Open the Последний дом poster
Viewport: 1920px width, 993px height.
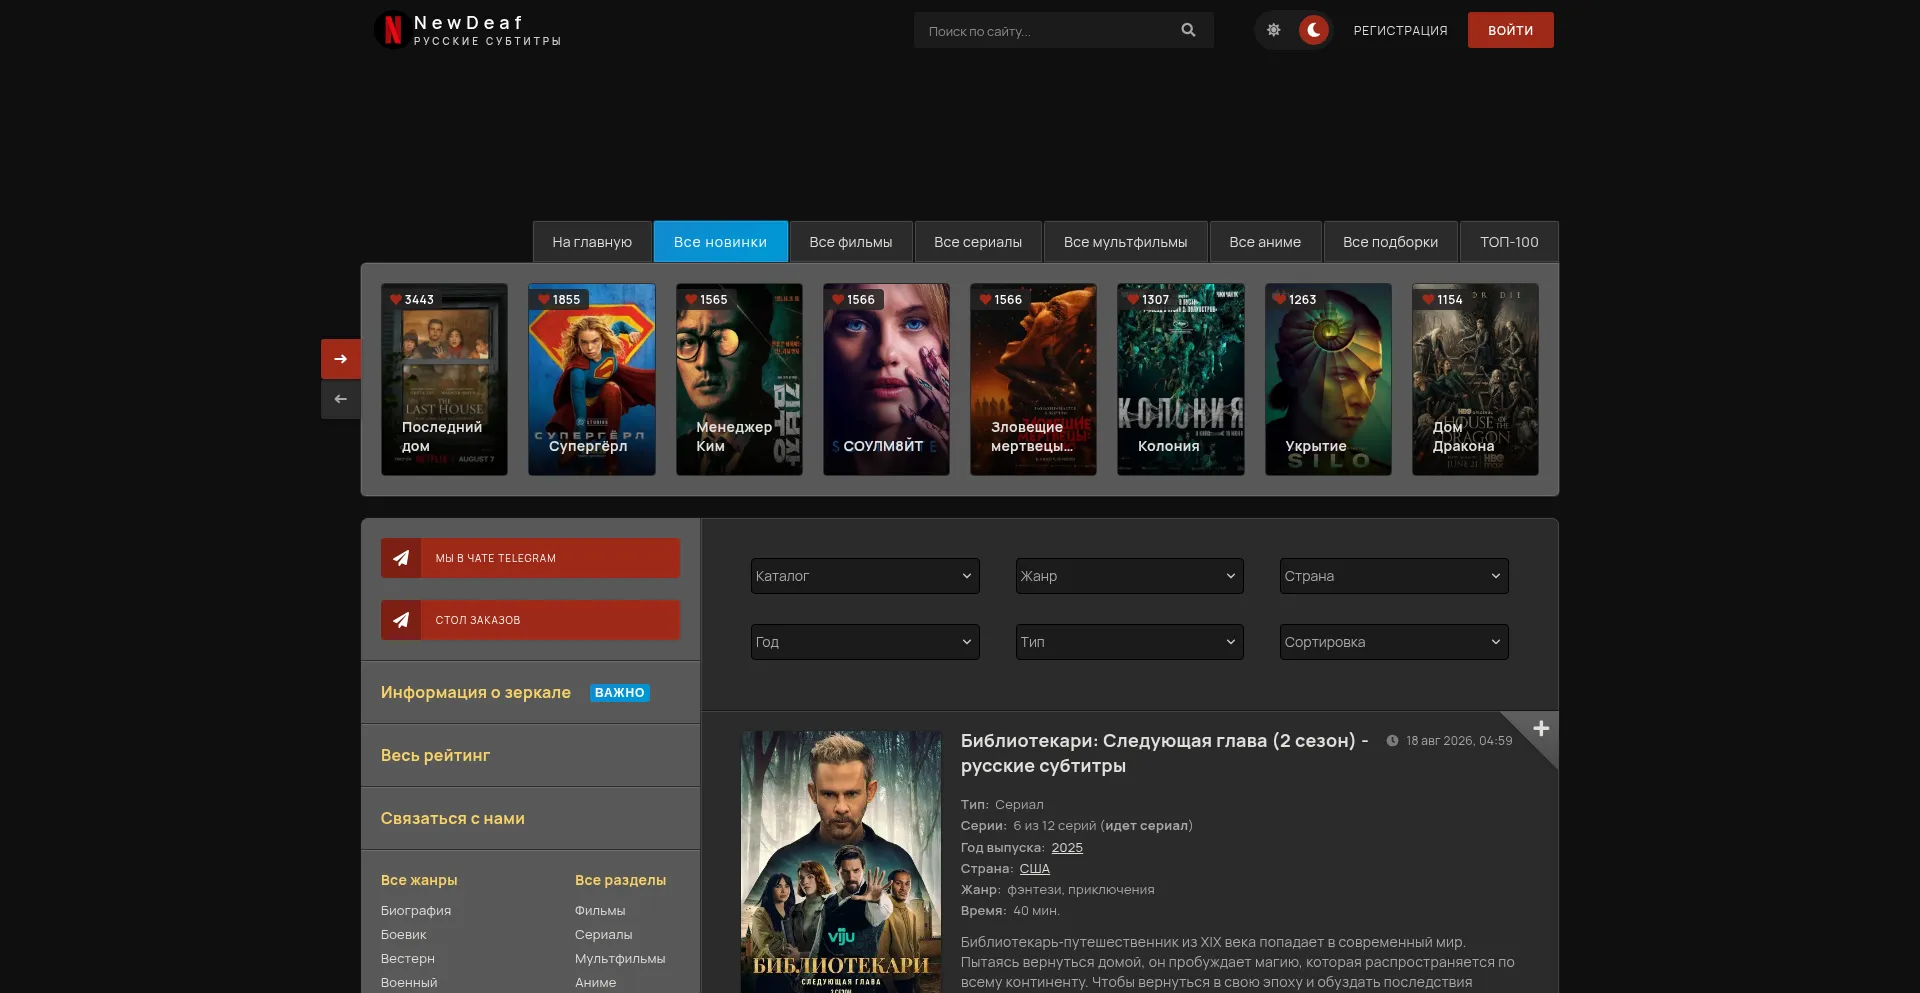coord(444,379)
